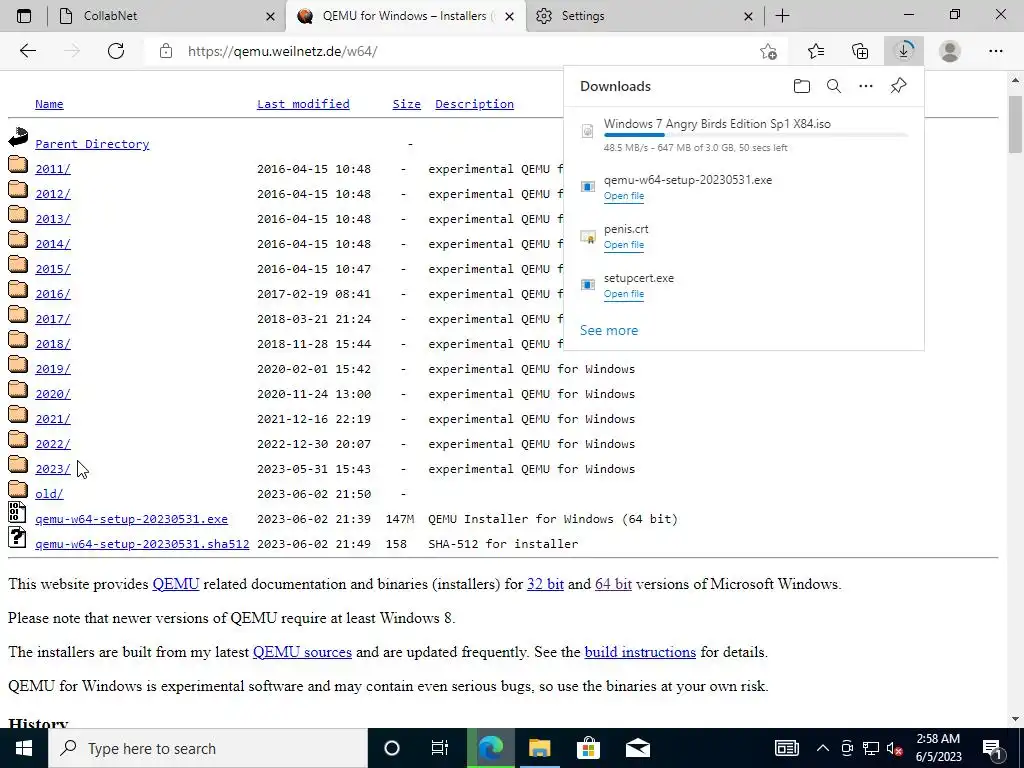Open the build instructions link
Screen dimensions: 1024x768
click(x=640, y=652)
